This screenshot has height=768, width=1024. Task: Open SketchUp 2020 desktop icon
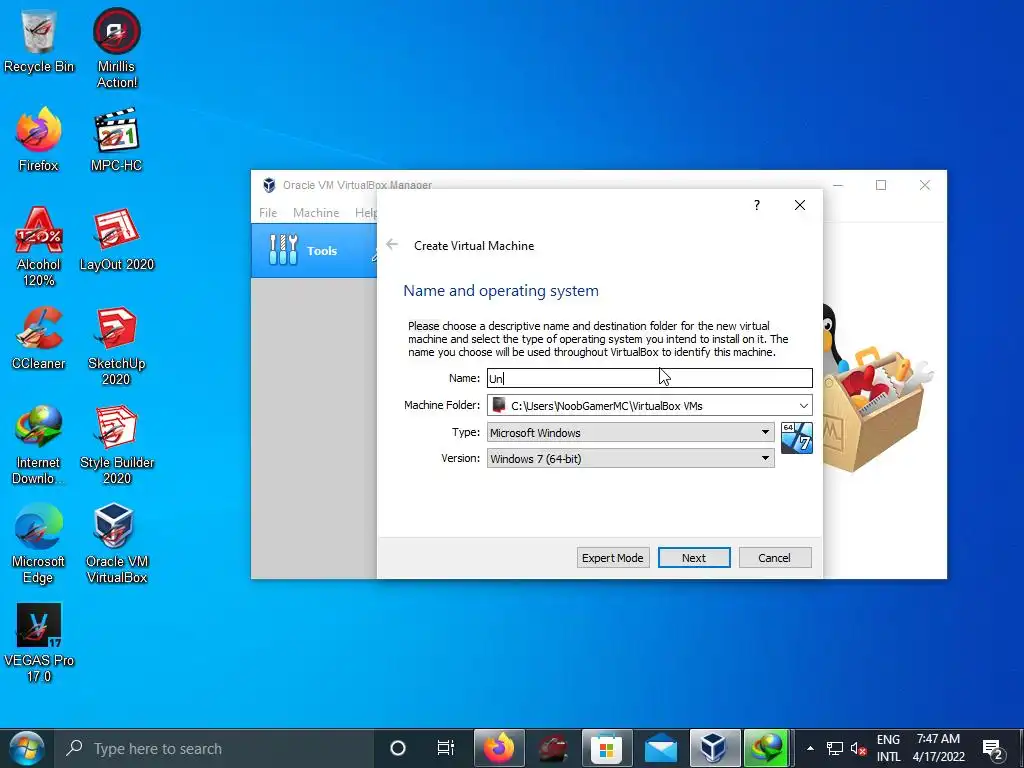click(x=116, y=346)
